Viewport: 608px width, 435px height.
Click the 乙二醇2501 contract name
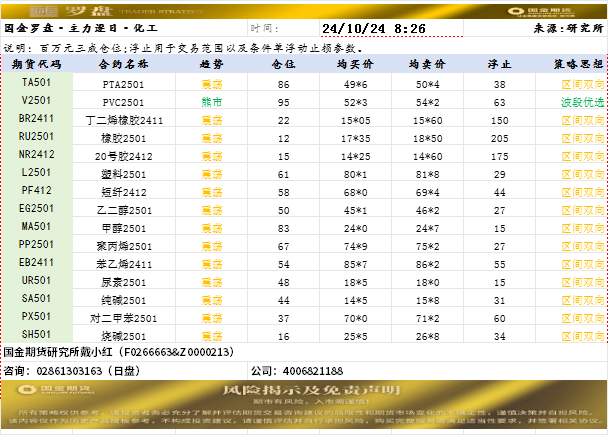coord(124,211)
